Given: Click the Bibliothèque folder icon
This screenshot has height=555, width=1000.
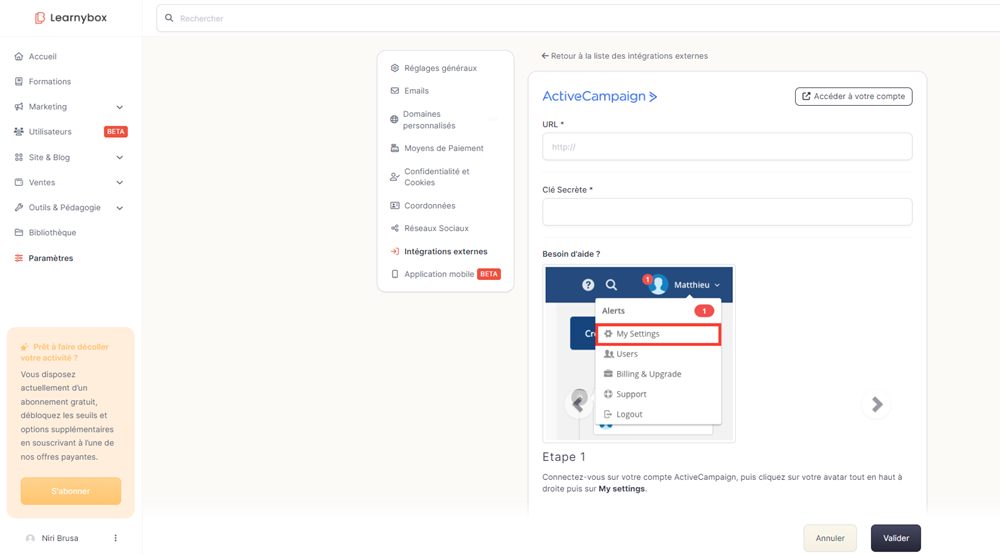Looking at the screenshot, I should [x=19, y=233].
